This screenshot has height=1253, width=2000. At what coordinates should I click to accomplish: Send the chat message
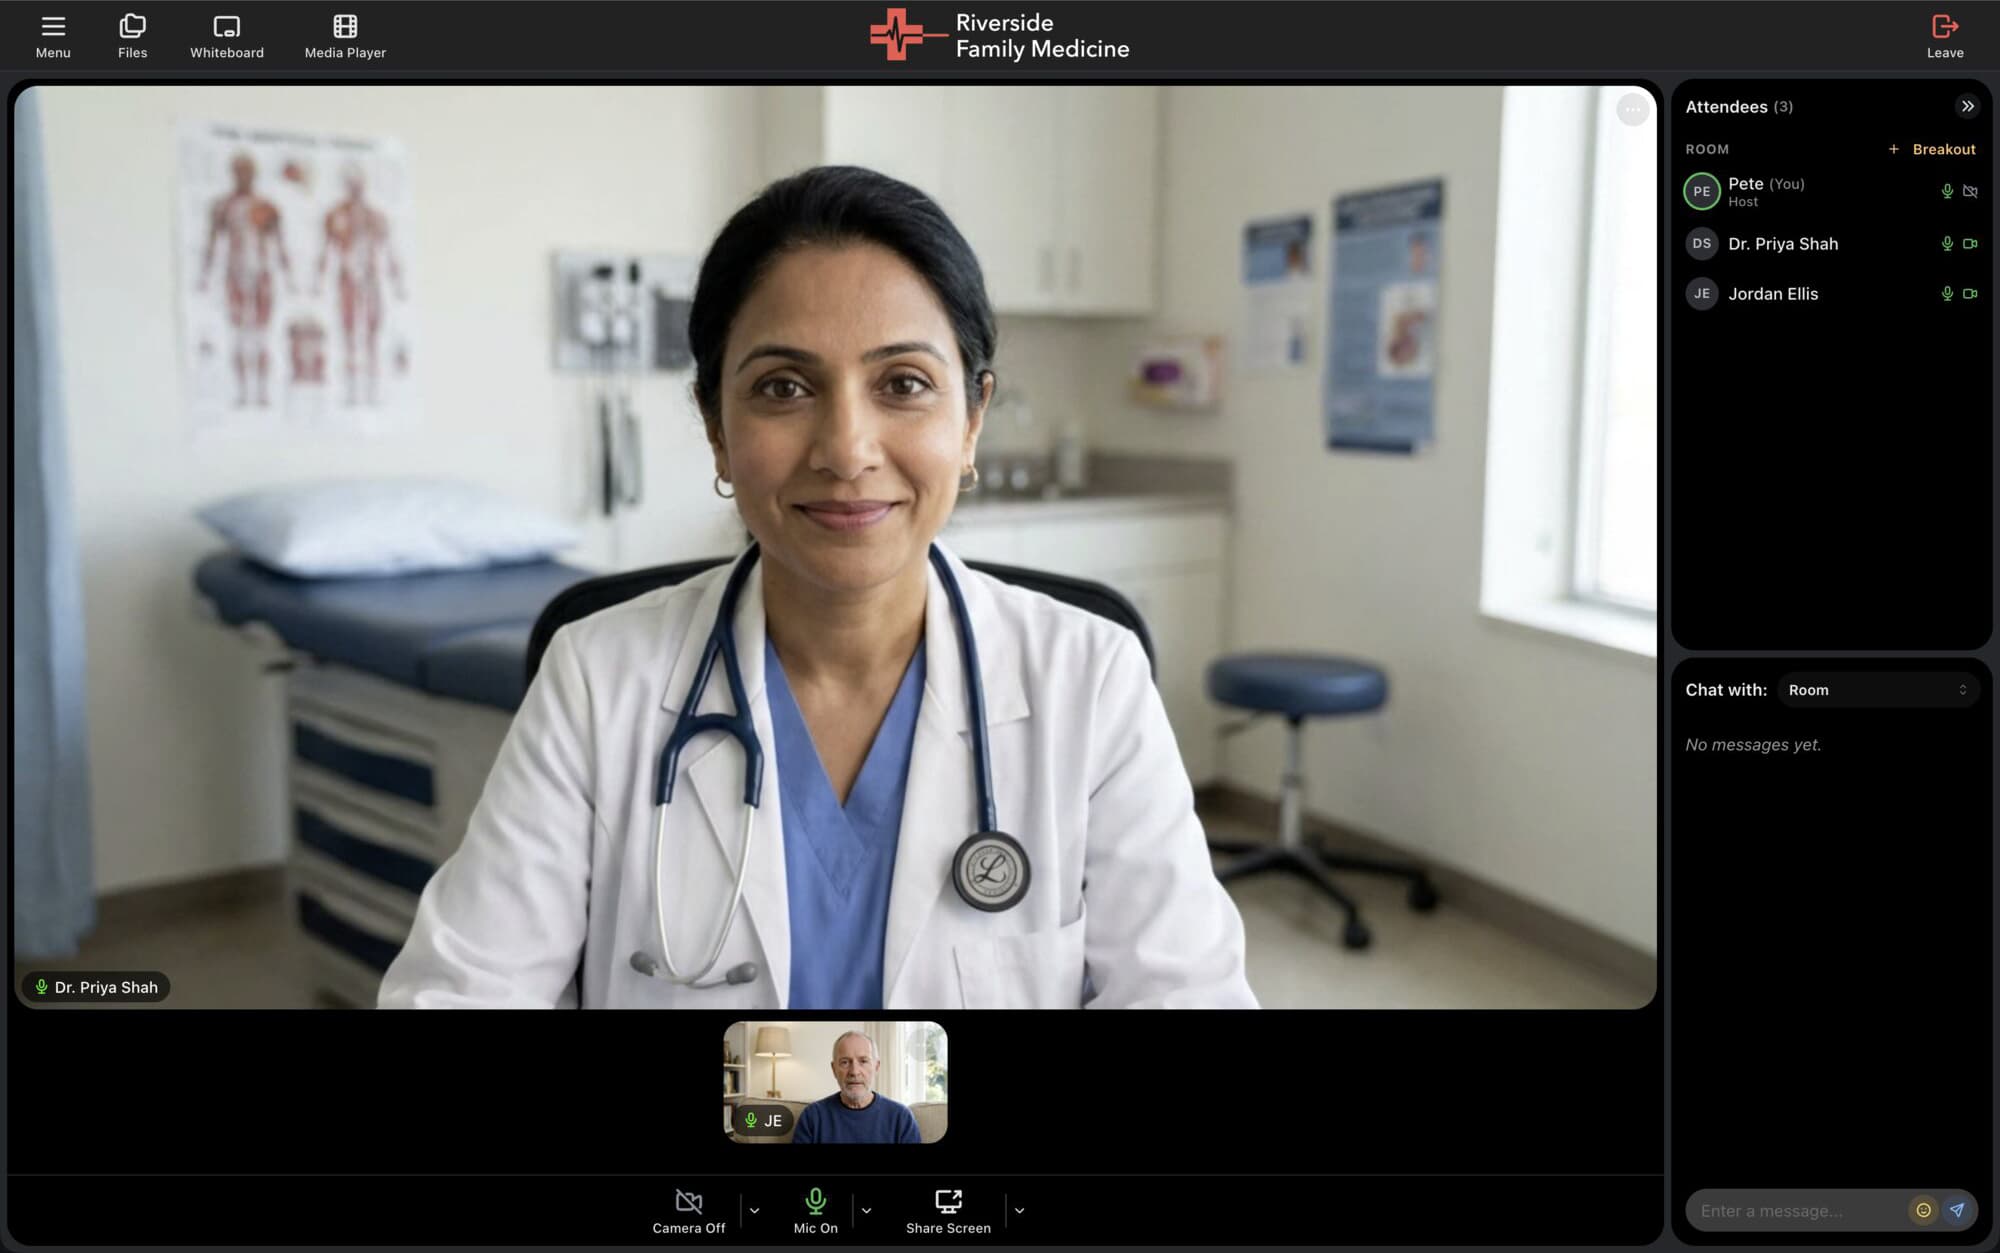(x=1957, y=1210)
